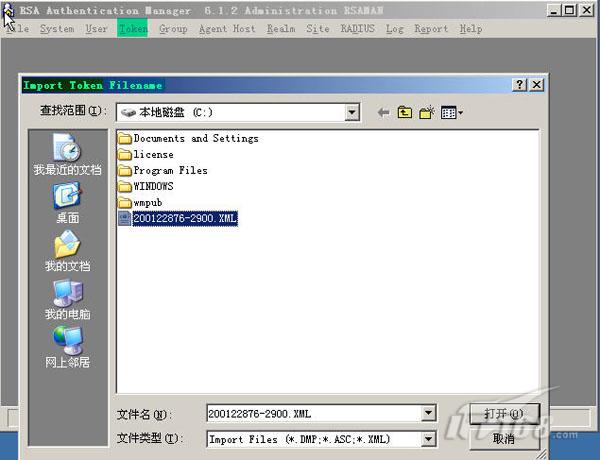Click the Back arrow icon in dialog toolbar
The width and height of the screenshot is (600, 460).
(383, 113)
